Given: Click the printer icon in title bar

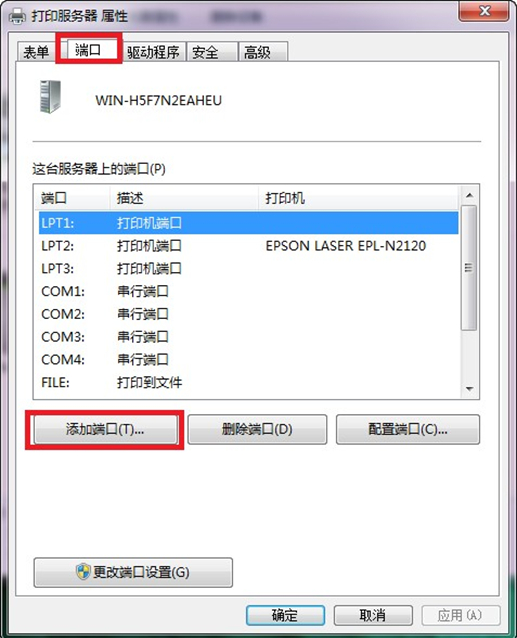Looking at the screenshot, I should pyautogui.click(x=18, y=15).
